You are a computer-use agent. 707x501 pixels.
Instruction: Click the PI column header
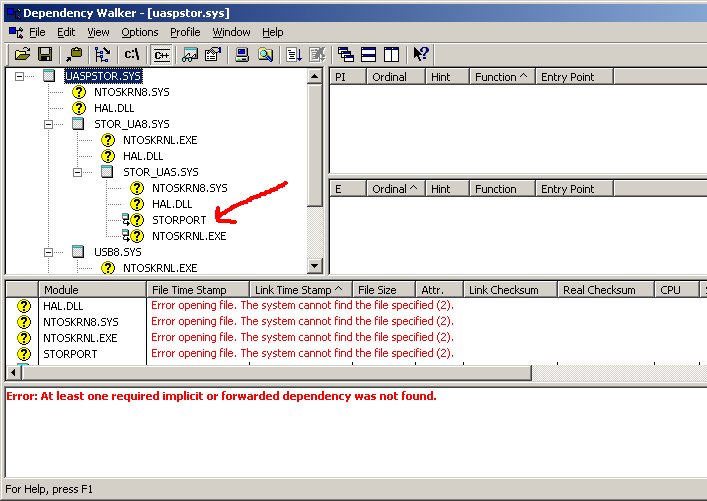point(348,77)
